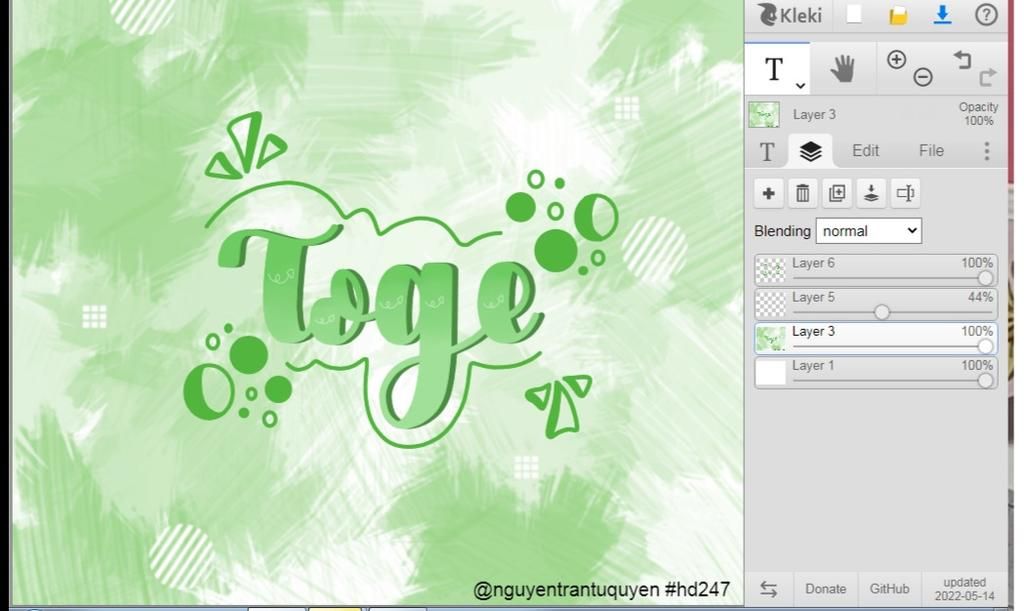Redo the last undone action
This screenshot has width=1024, height=611.
[x=987, y=77]
